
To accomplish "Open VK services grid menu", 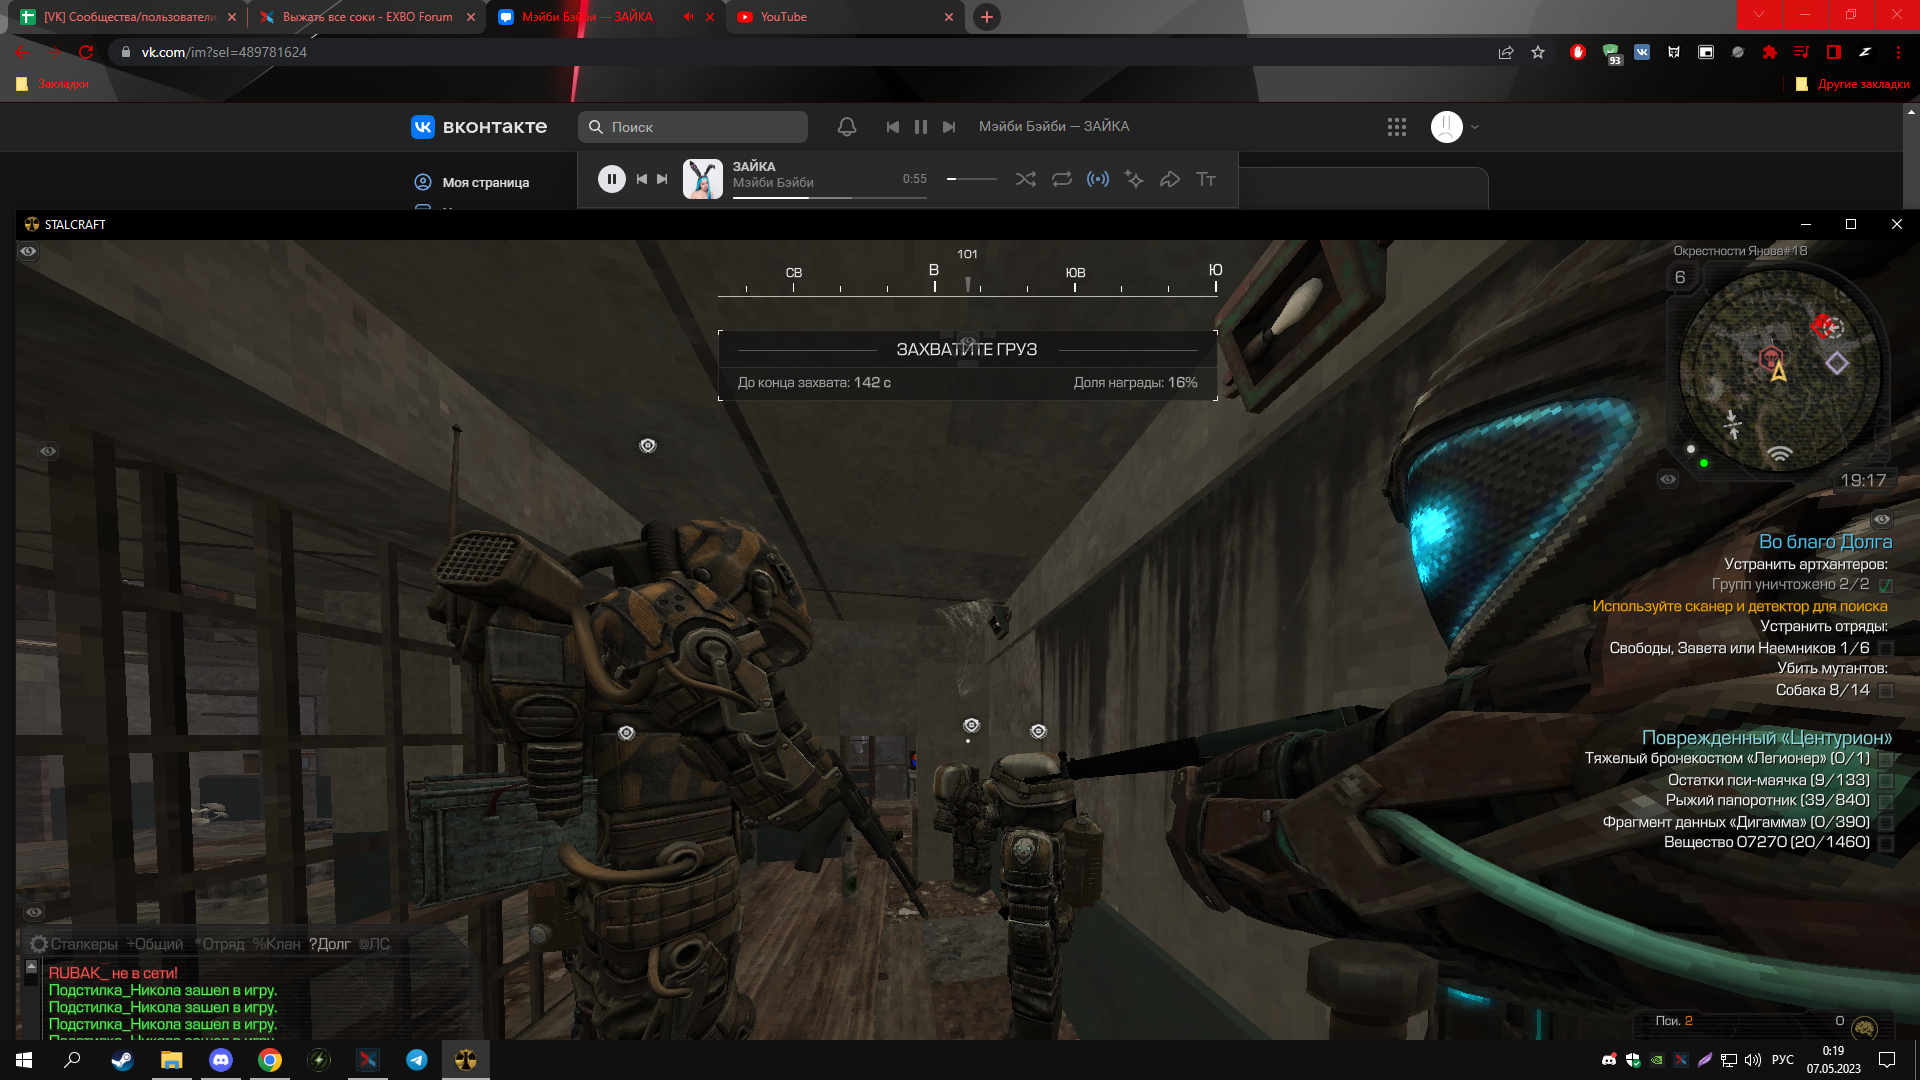I will tap(1397, 127).
